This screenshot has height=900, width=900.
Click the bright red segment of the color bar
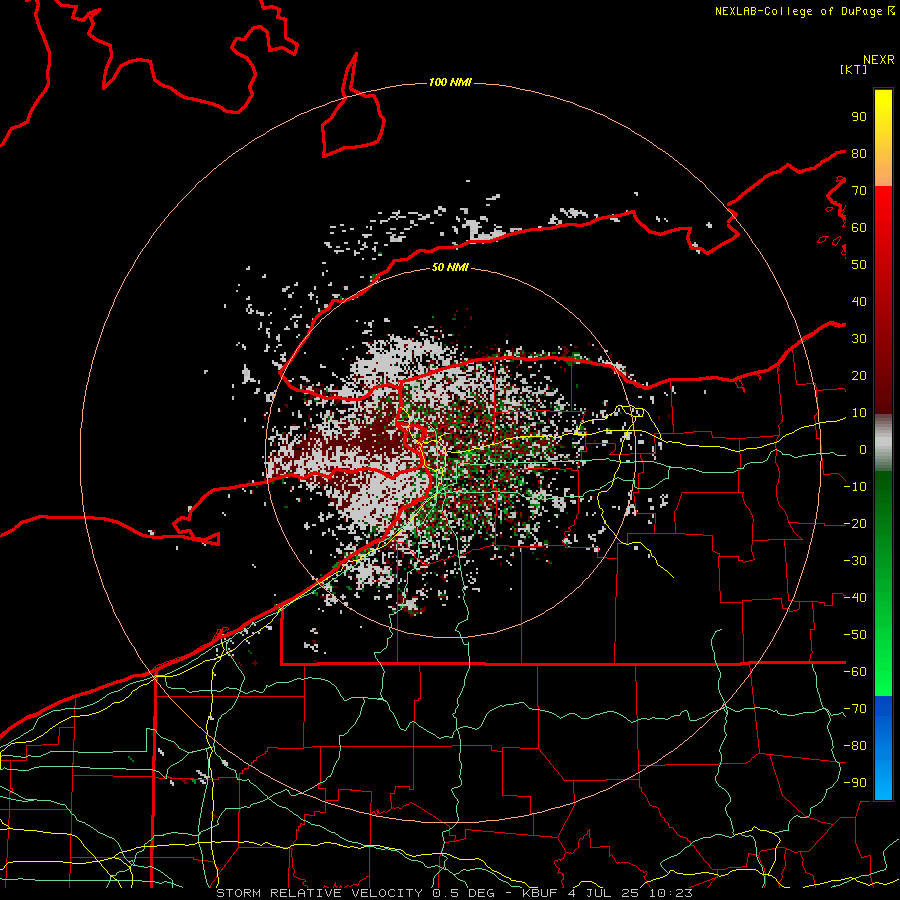[883, 207]
